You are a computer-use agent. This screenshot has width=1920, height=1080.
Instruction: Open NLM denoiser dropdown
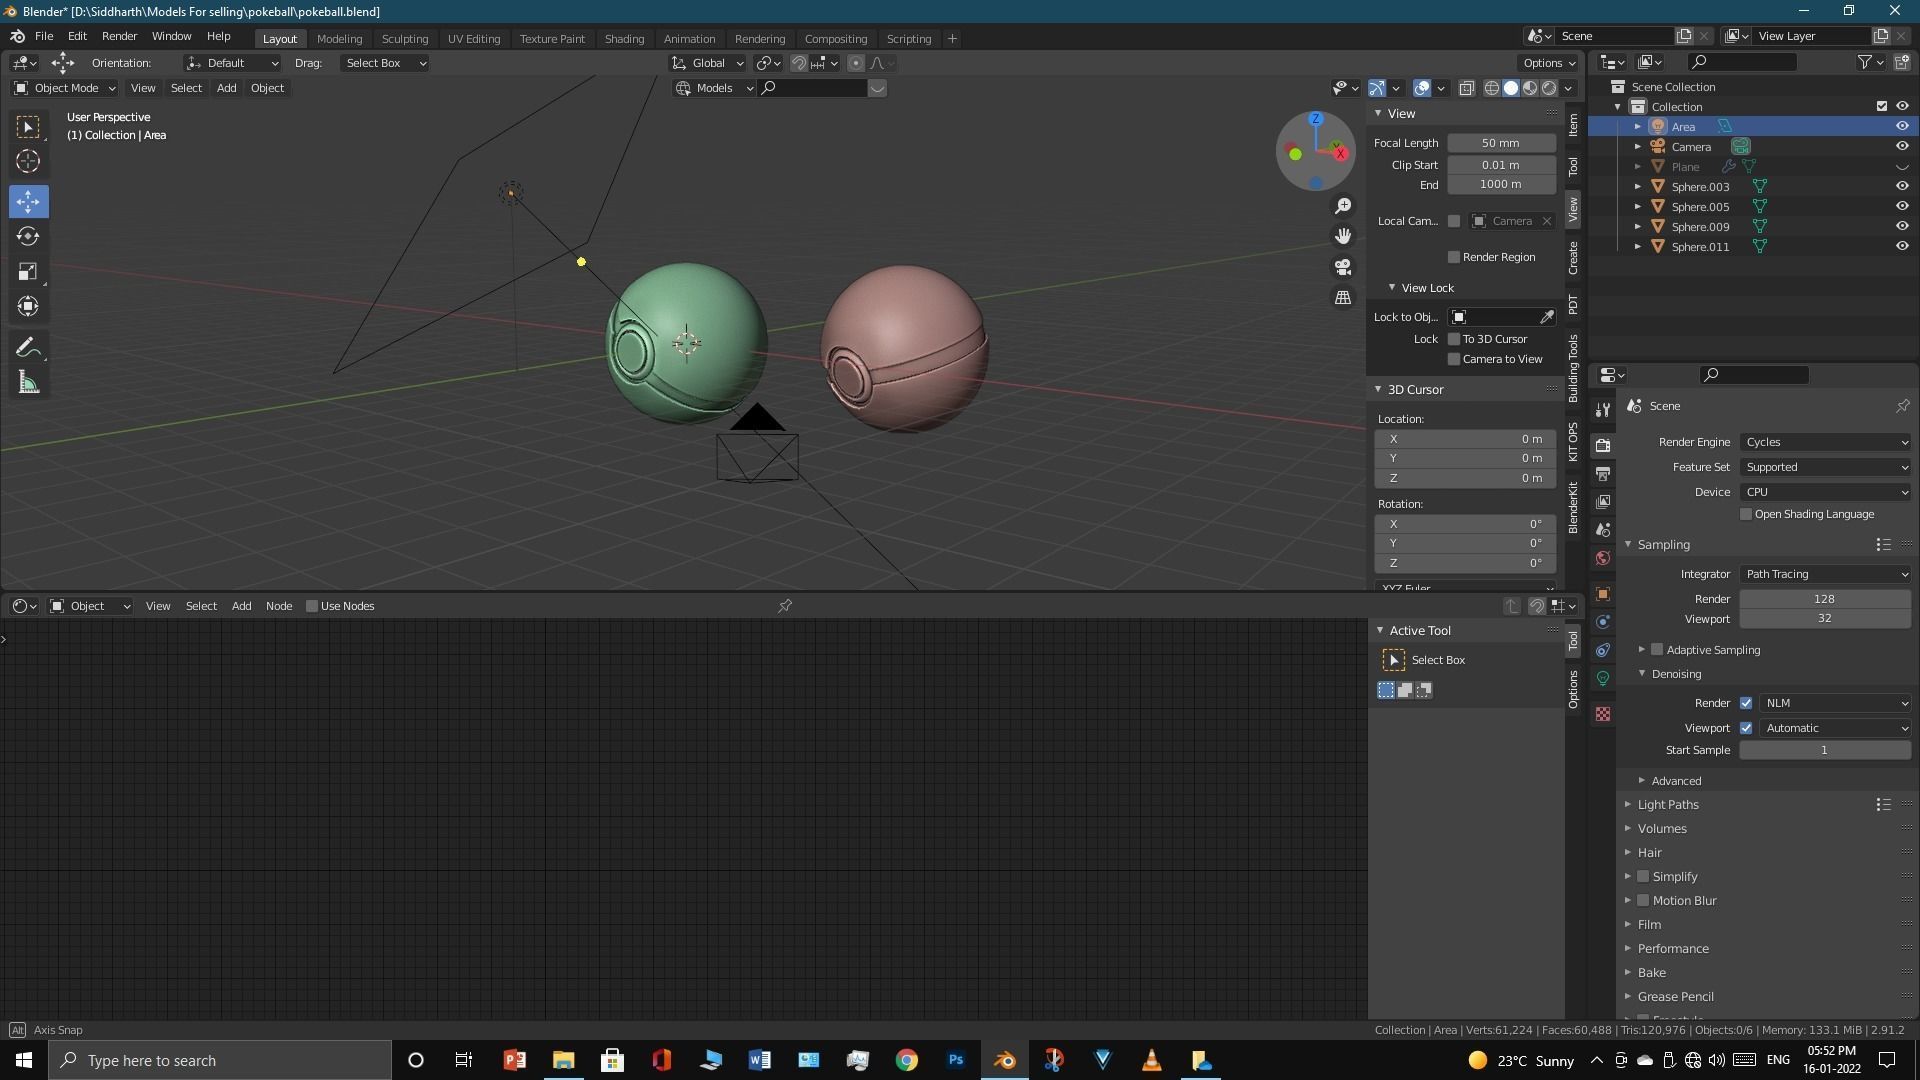[x=1836, y=703]
